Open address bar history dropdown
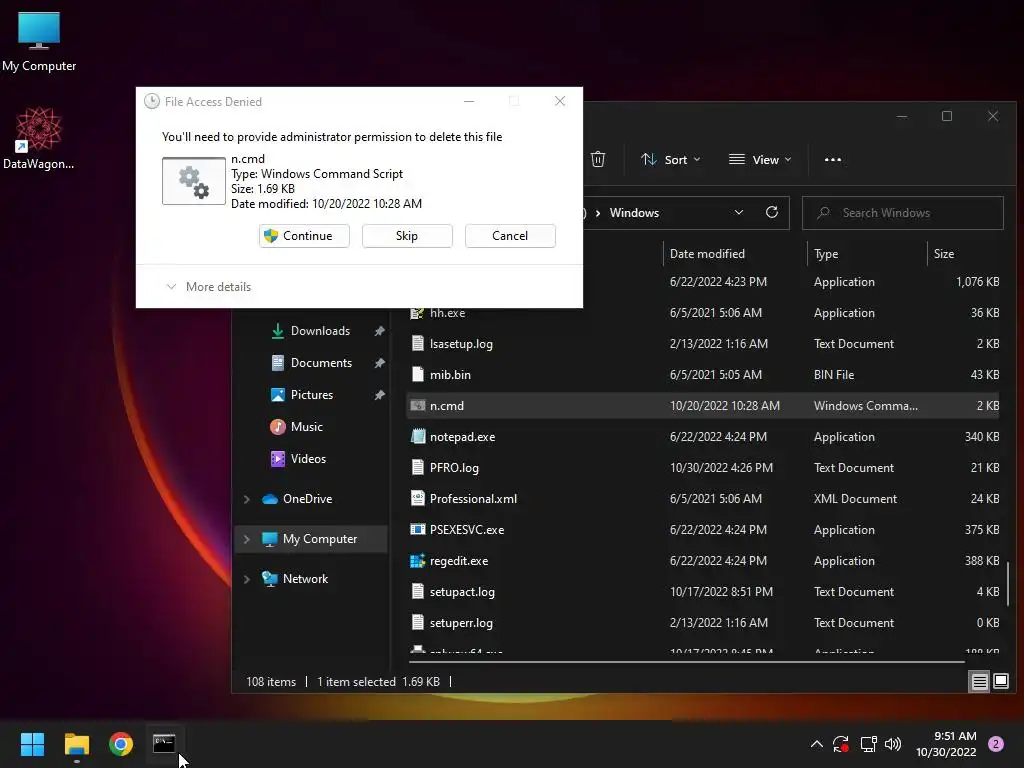 (x=739, y=212)
